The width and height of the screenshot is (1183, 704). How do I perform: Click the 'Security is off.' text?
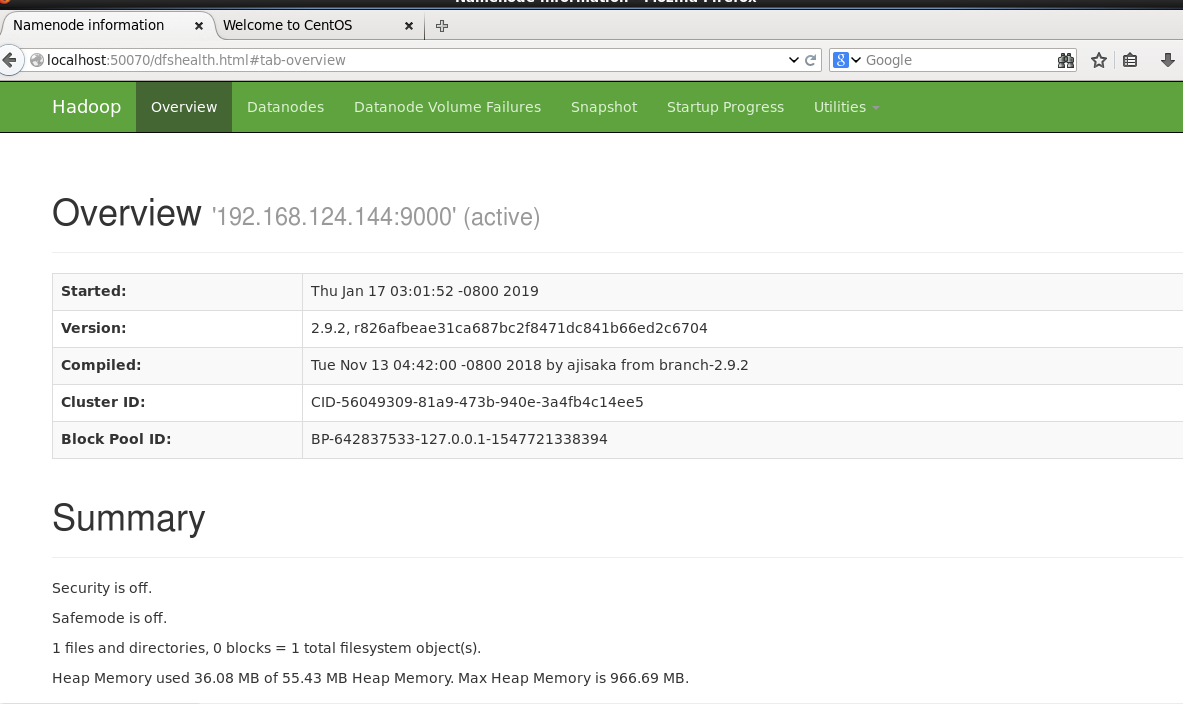102,588
